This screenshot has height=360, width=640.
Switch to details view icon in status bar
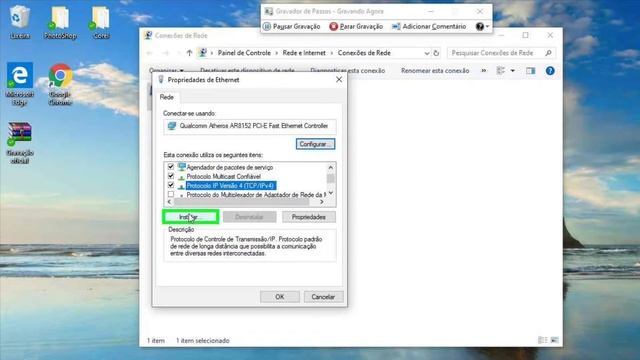click(542, 340)
